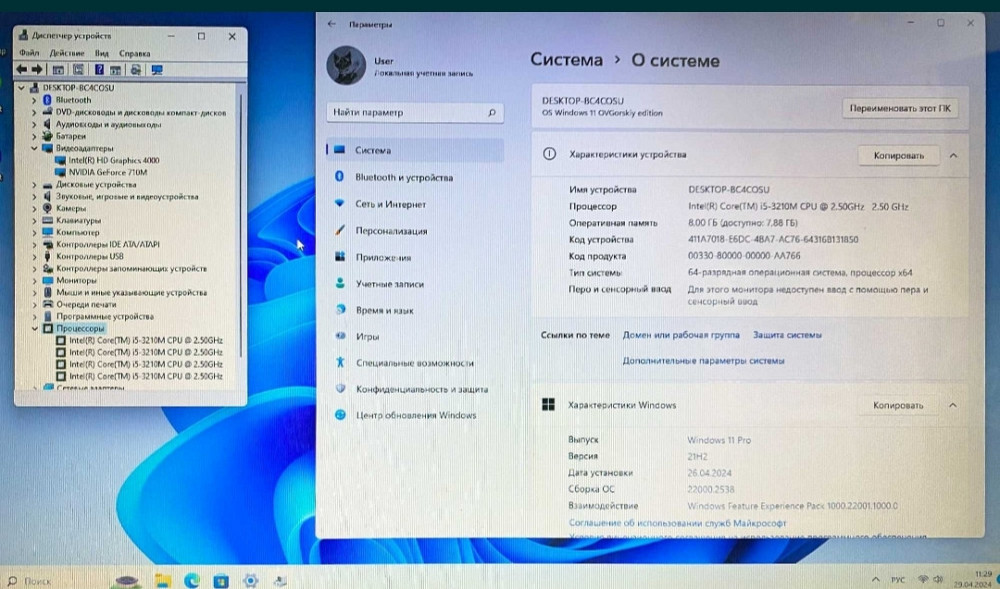Open the Вид menu in Device Manager

click(101, 53)
